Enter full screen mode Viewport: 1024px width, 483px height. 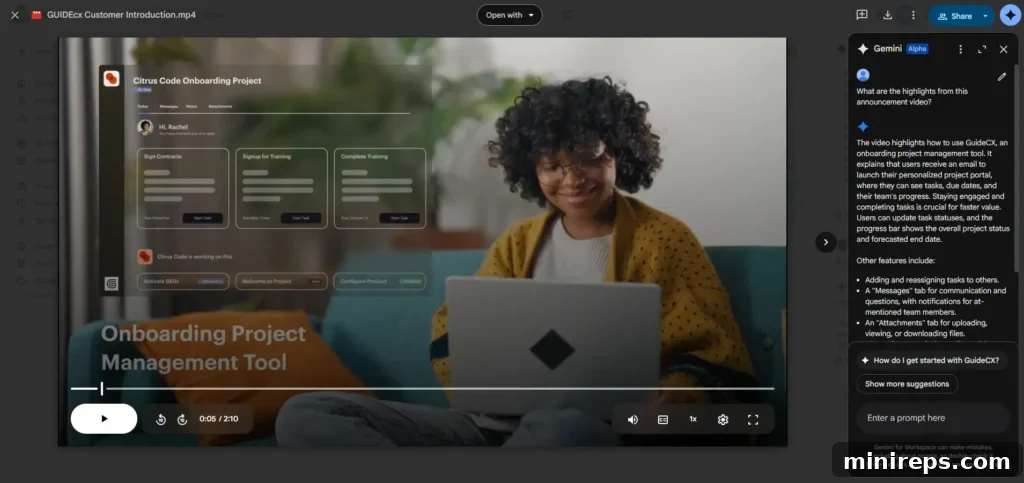point(753,420)
